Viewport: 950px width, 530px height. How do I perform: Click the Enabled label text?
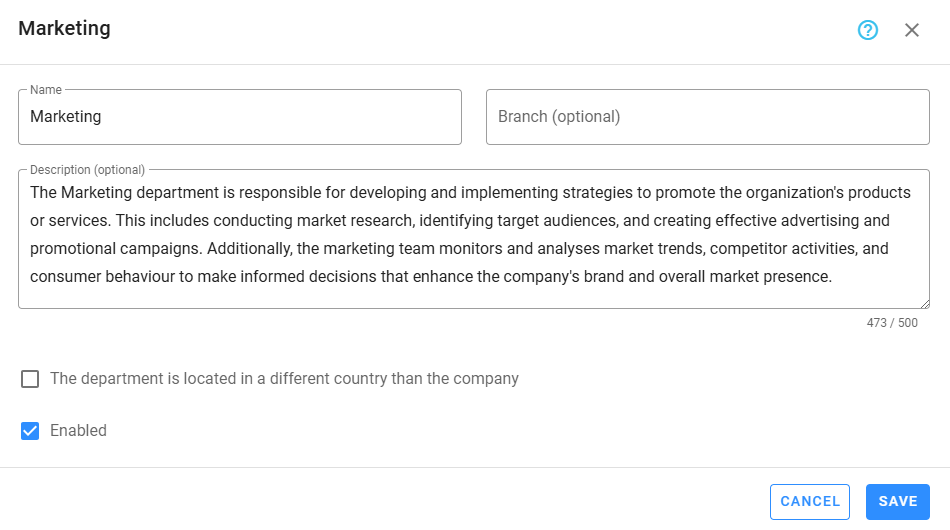(78, 431)
